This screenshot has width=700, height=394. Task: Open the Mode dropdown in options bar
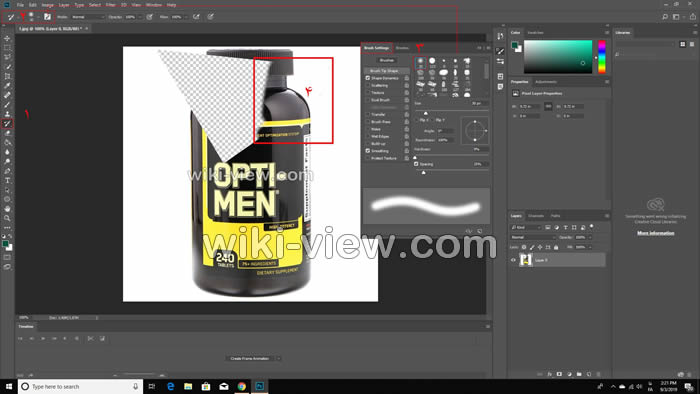click(88, 17)
